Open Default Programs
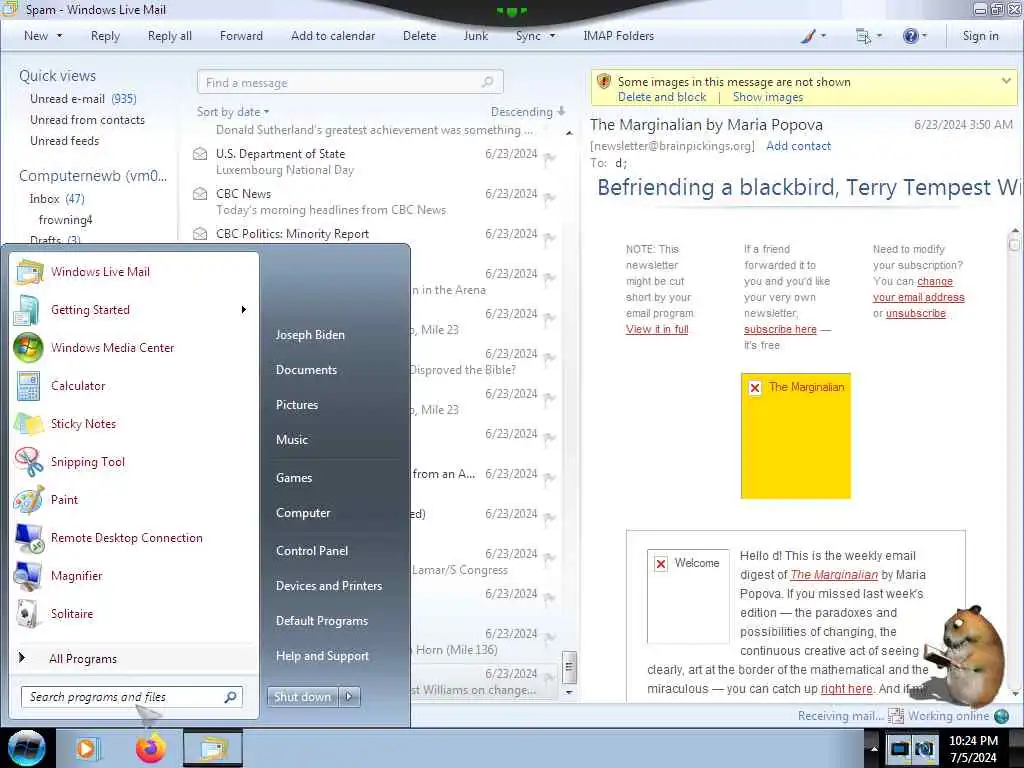Image resolution: width=1024 pixels, height=768 pixels. (322, 621)
